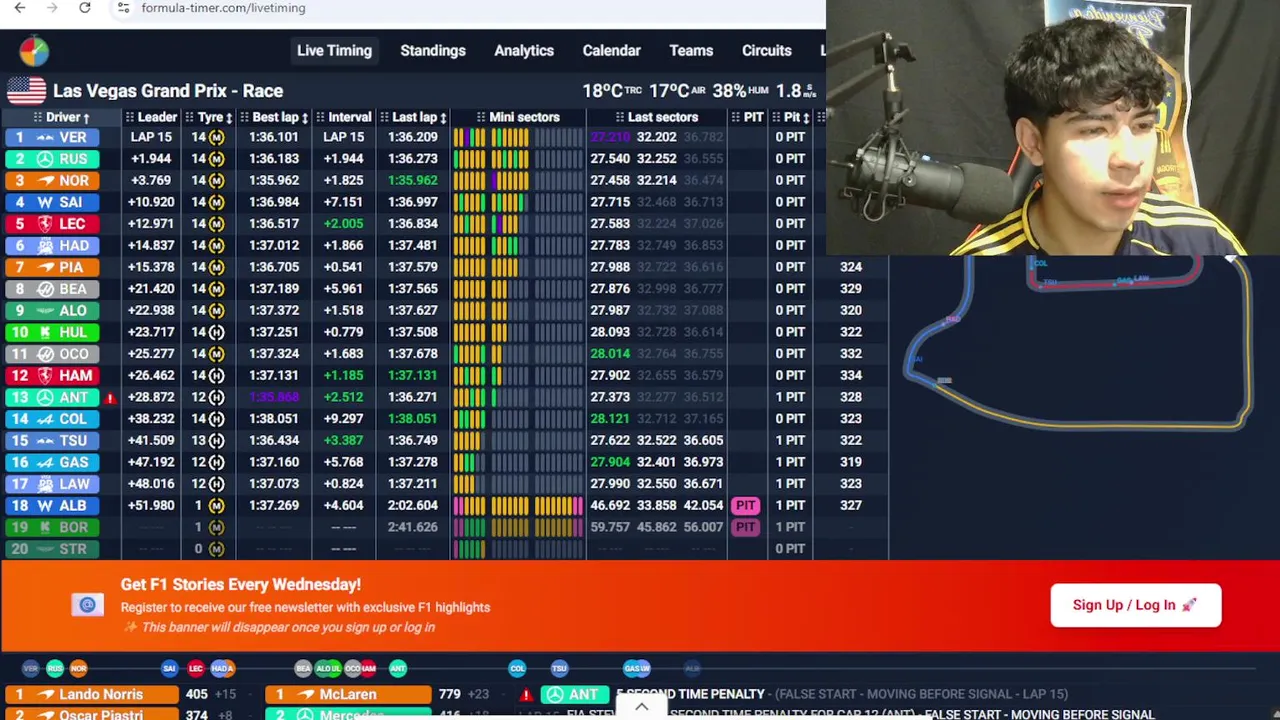Click the PIT badge in BOR row
1280x720 pixels.
(x=745, y=527)
